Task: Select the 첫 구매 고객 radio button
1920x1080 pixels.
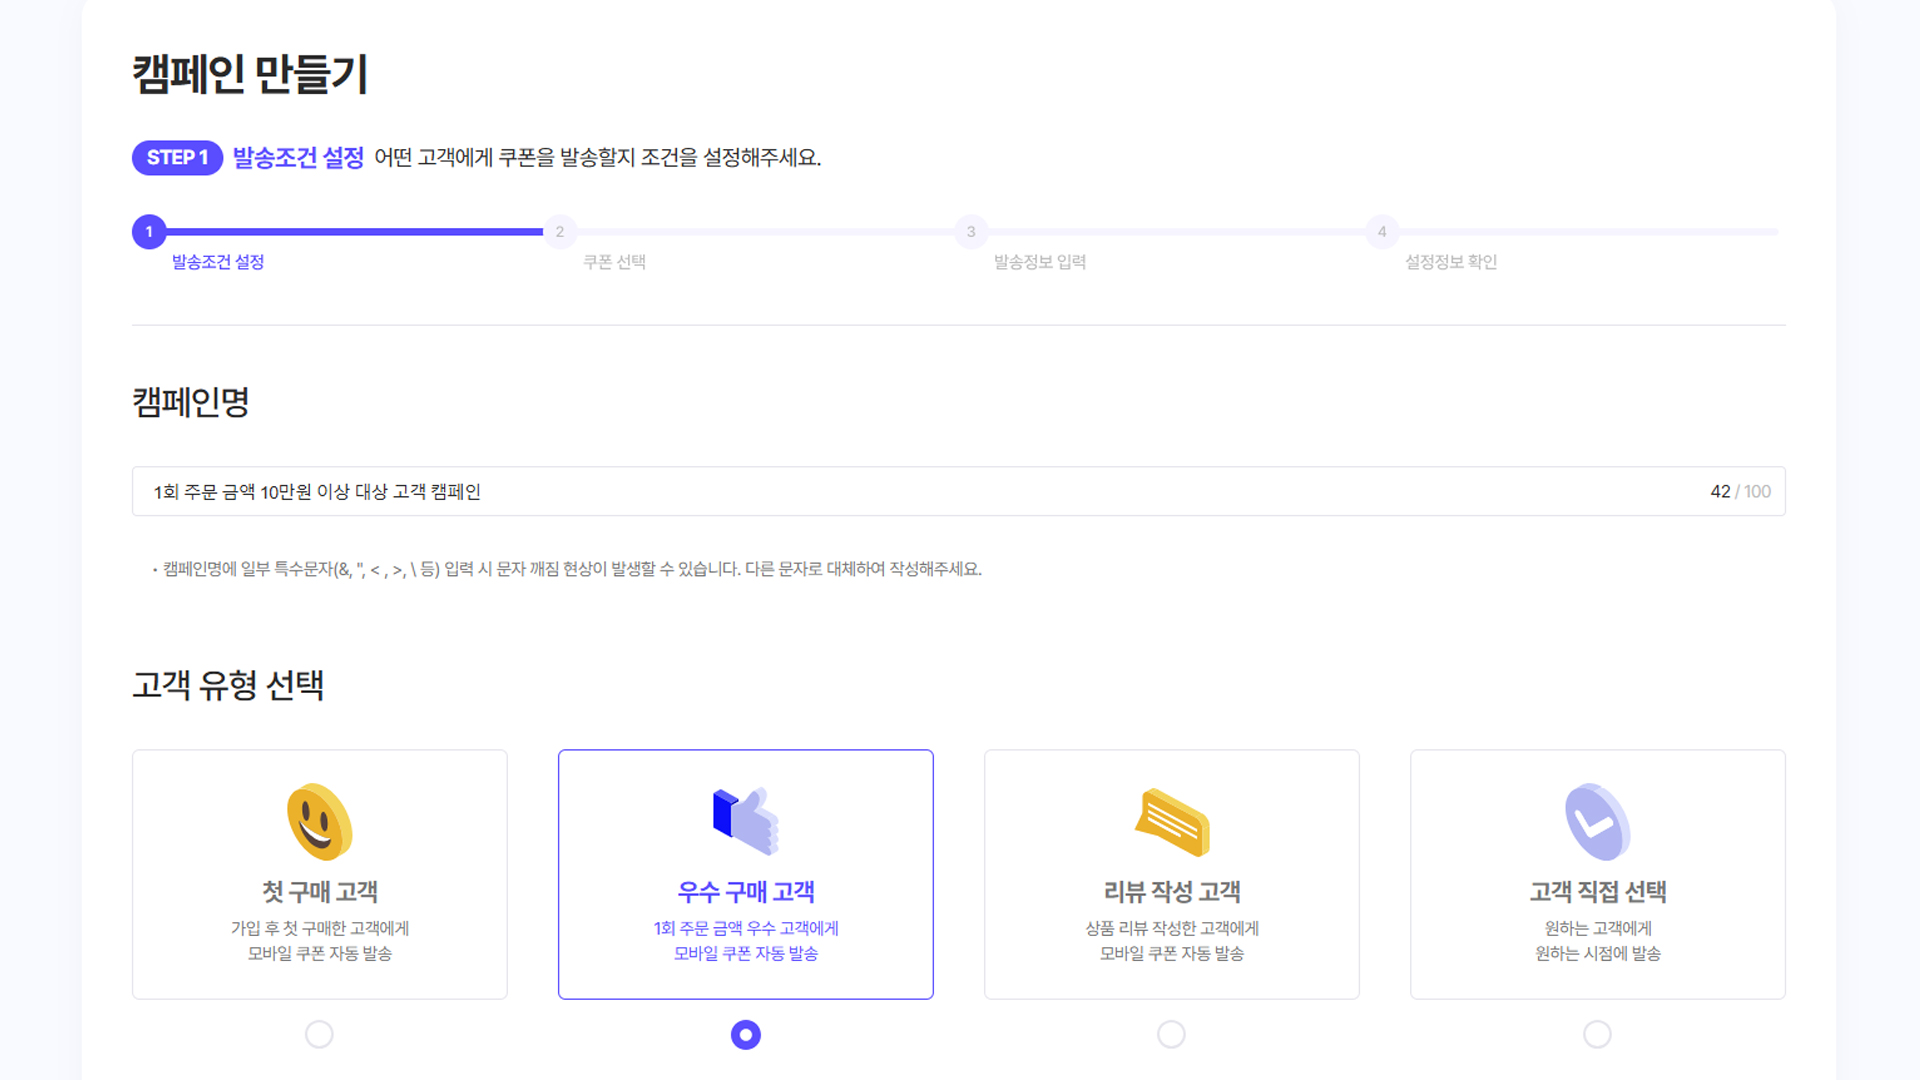Action: click(x=319, y=1034)
